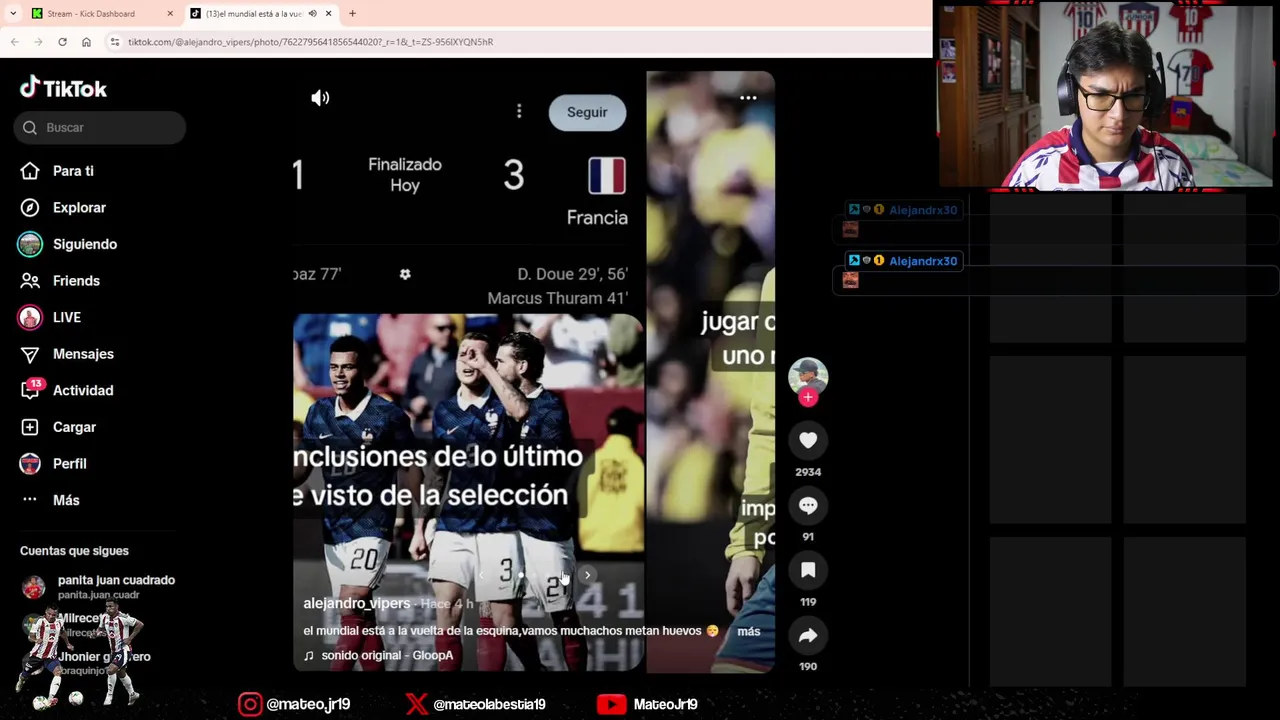Click the Explorar compass icon
Screen dimensions: 1280x720
[30, 208]
